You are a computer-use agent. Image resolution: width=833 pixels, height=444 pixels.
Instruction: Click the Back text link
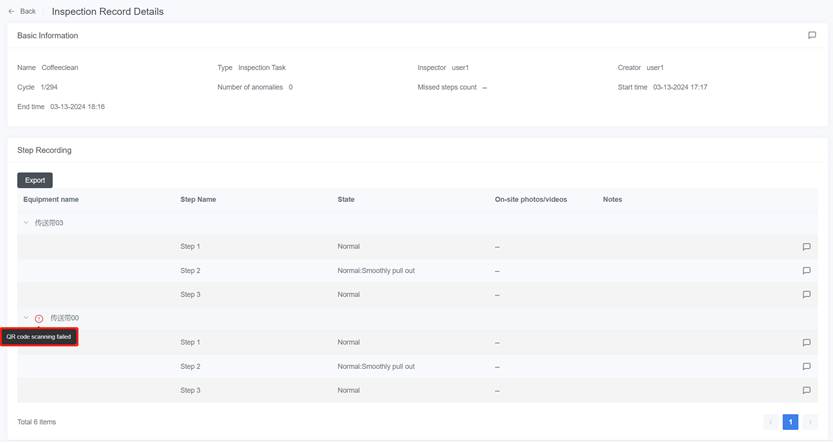click(x=28, y=11)
